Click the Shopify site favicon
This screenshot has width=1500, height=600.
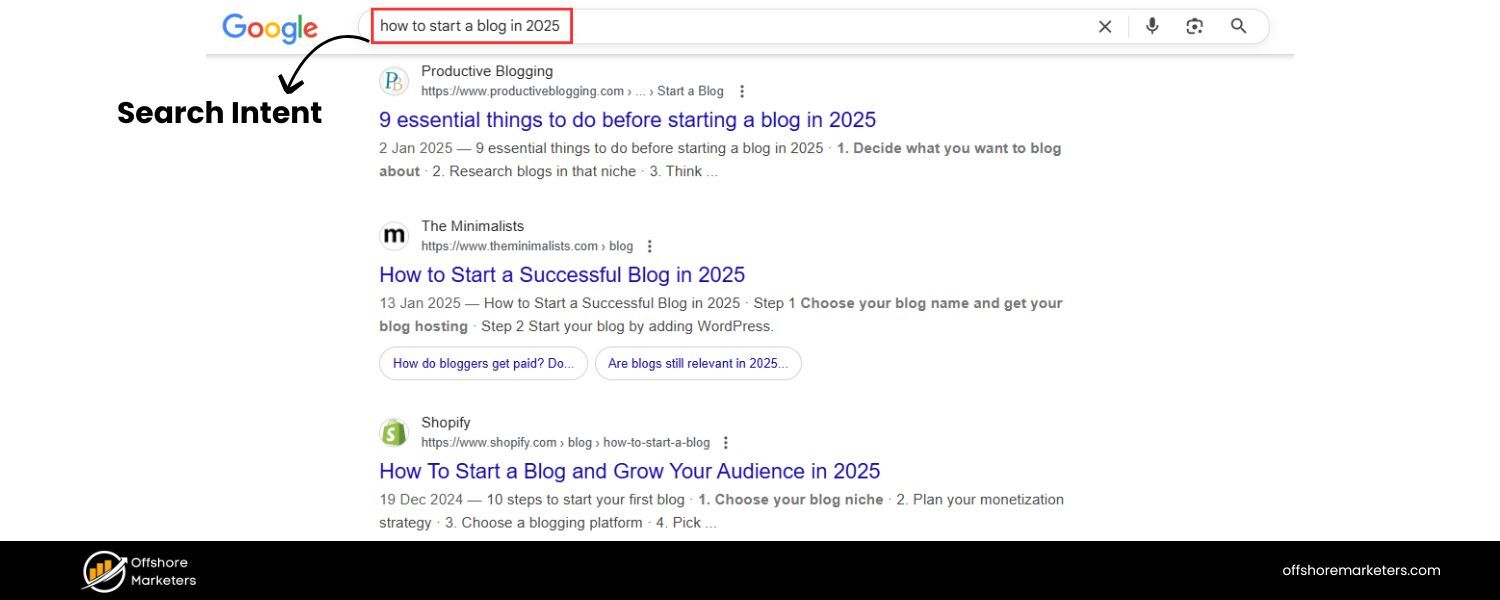point(395,432)
